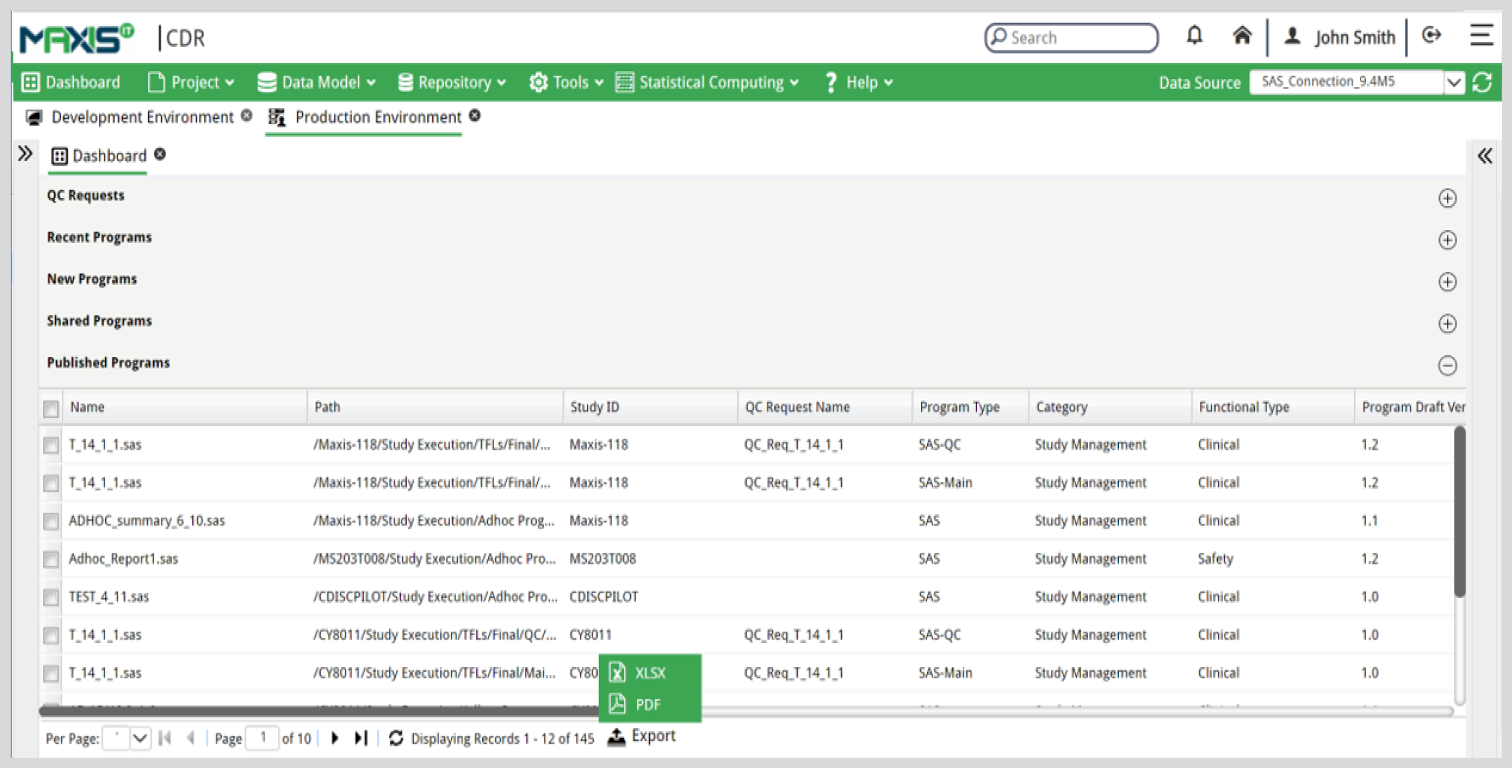Click the Search input field
This screenshot has height=768, width=1512.
[1080, 38]
